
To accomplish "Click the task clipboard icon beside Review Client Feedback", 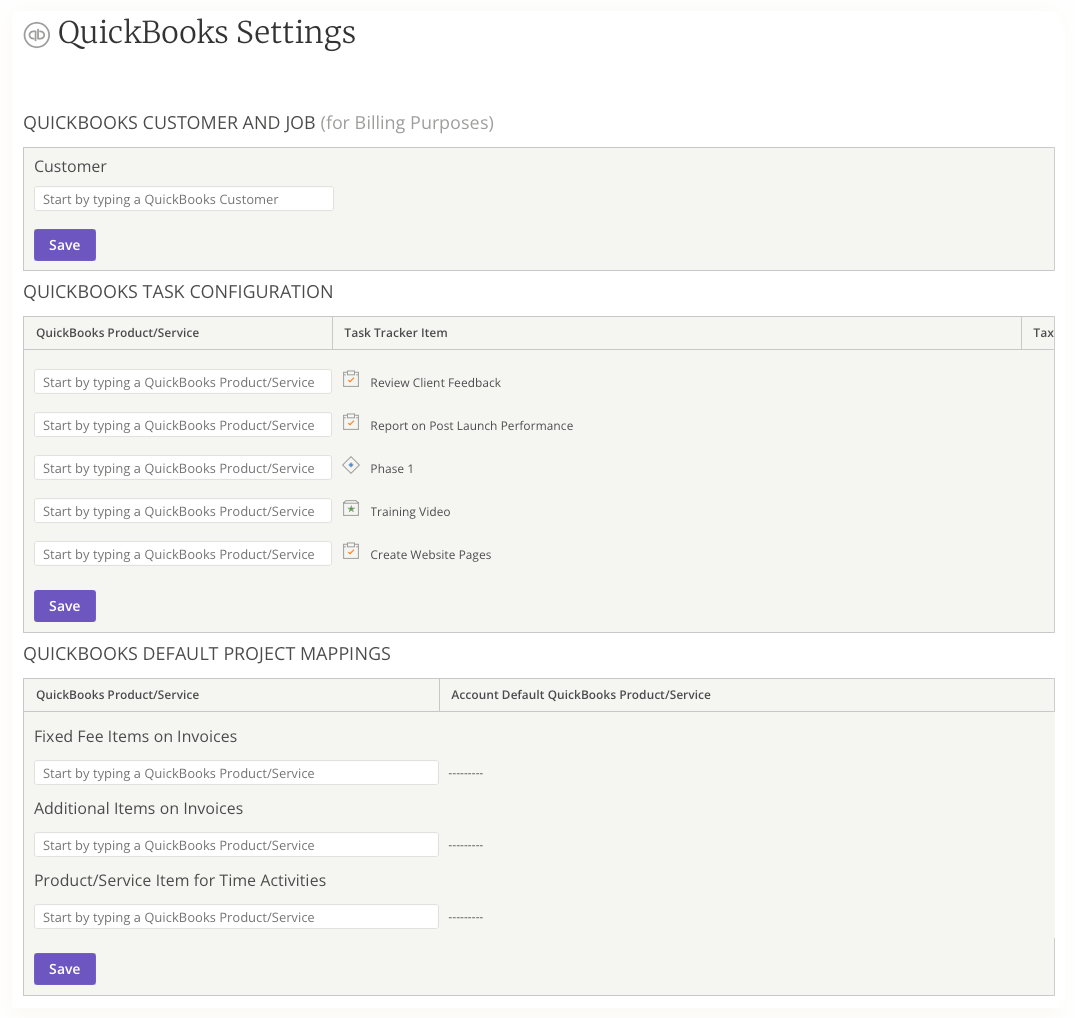I will point(351,379).
